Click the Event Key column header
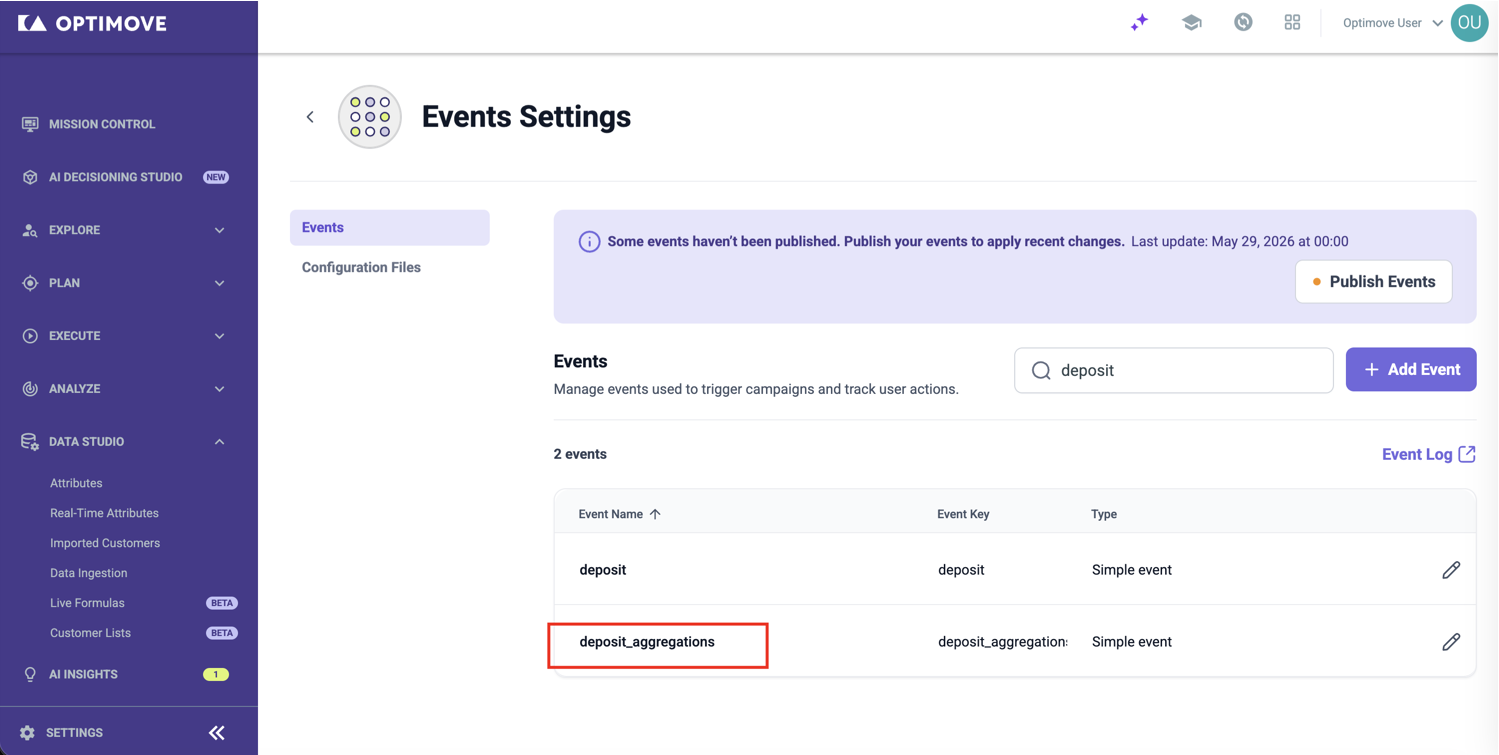1499x755 pixels. 963,514
